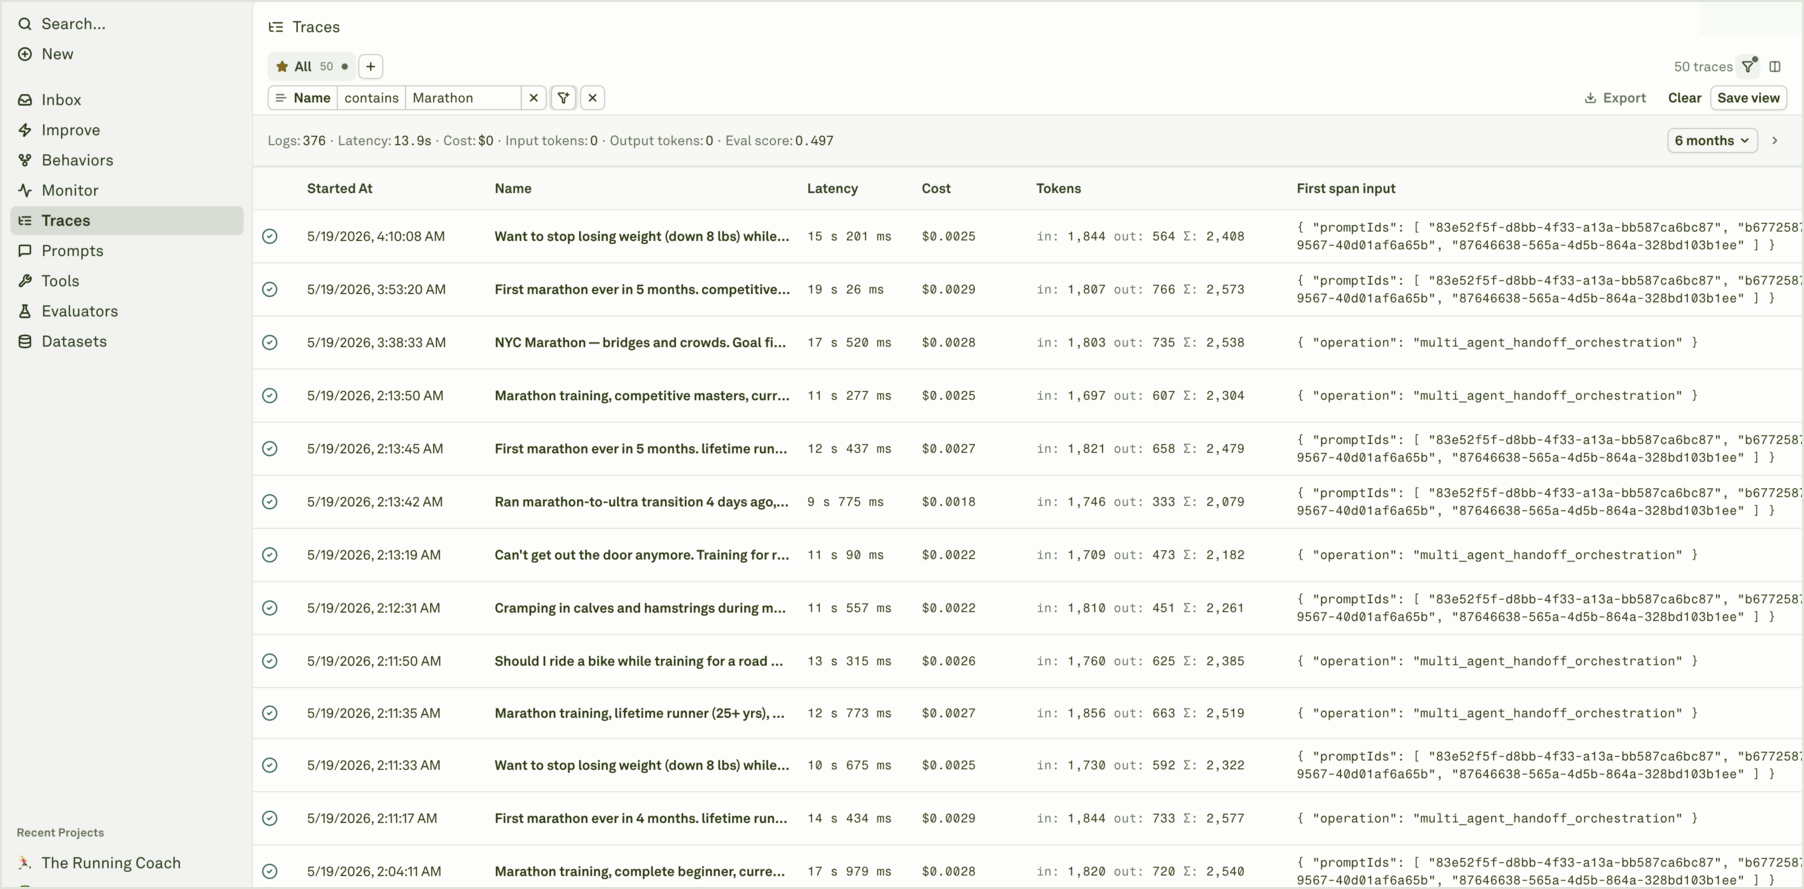Click the Evaluators flask icon
This screenshot has height=889, width=1804.
tap(25, 311)
